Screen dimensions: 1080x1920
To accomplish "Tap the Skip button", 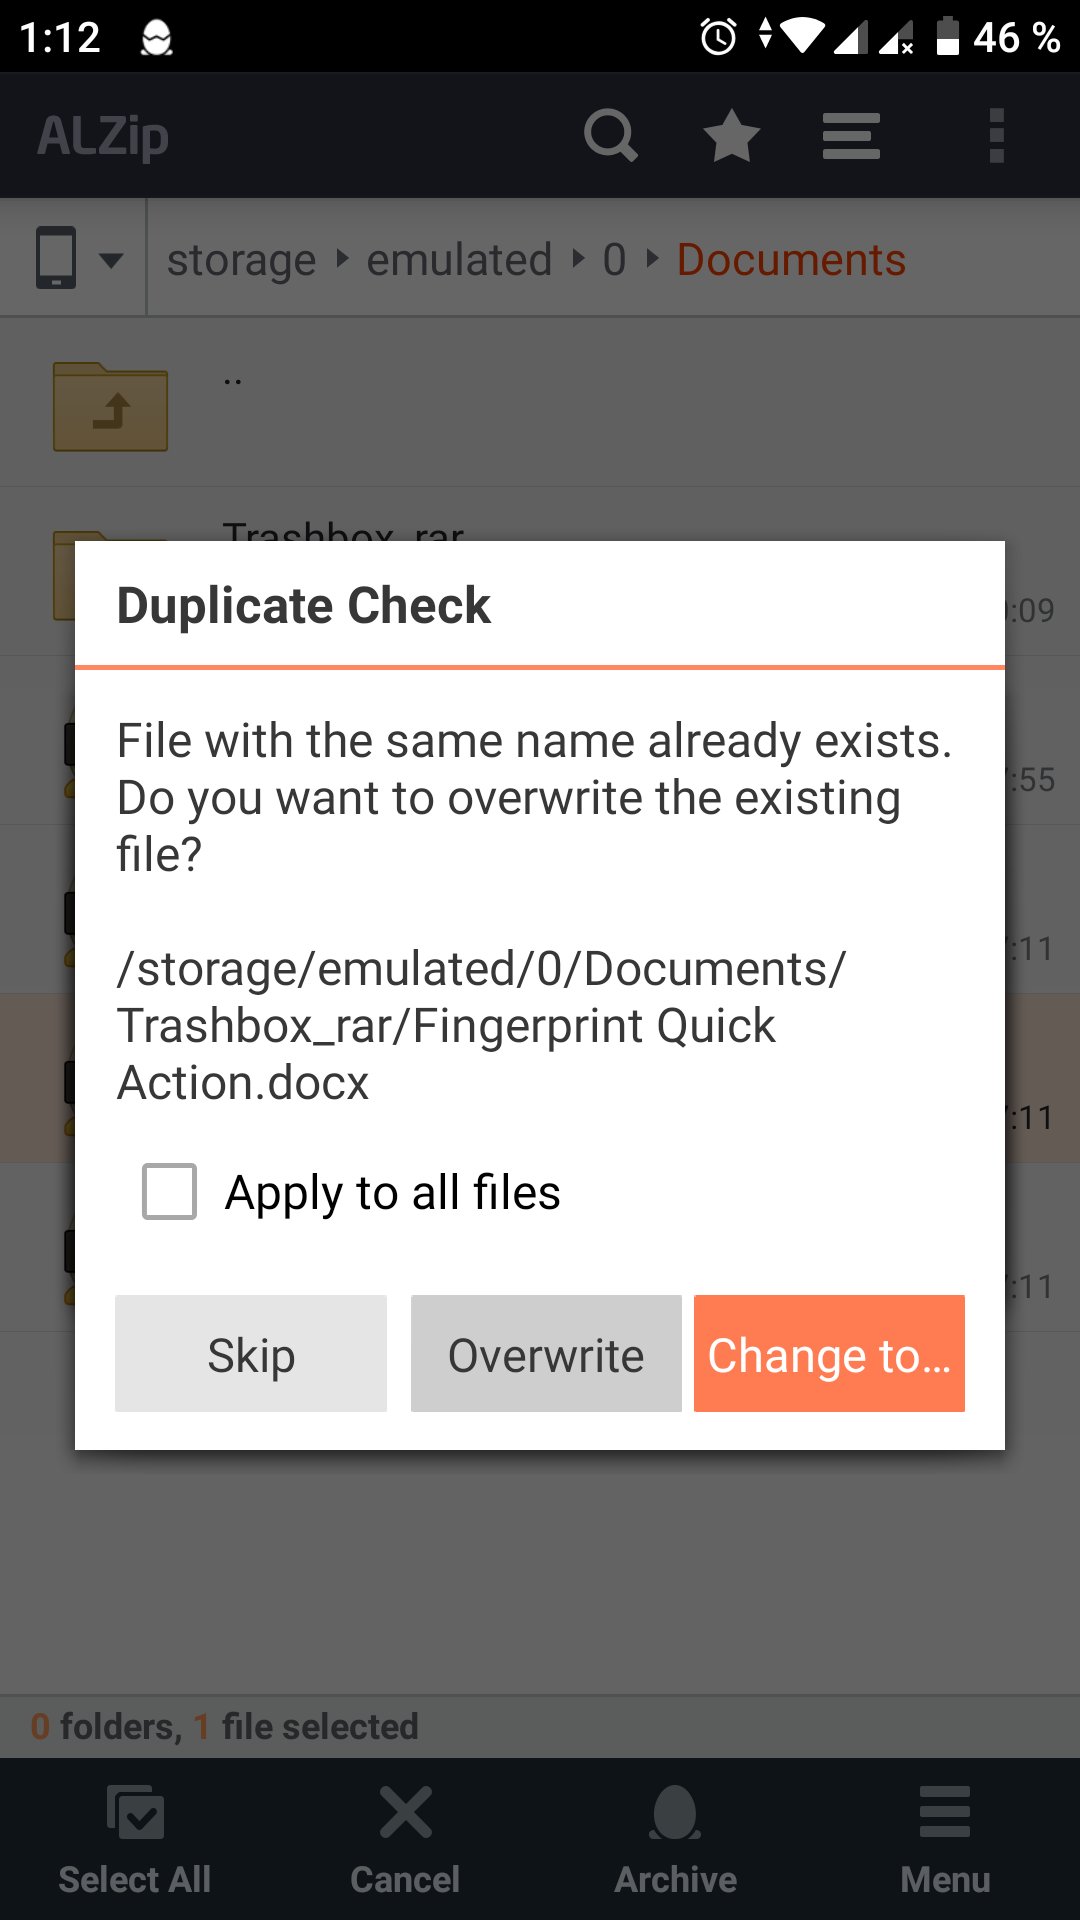I will pos(251,1354).
